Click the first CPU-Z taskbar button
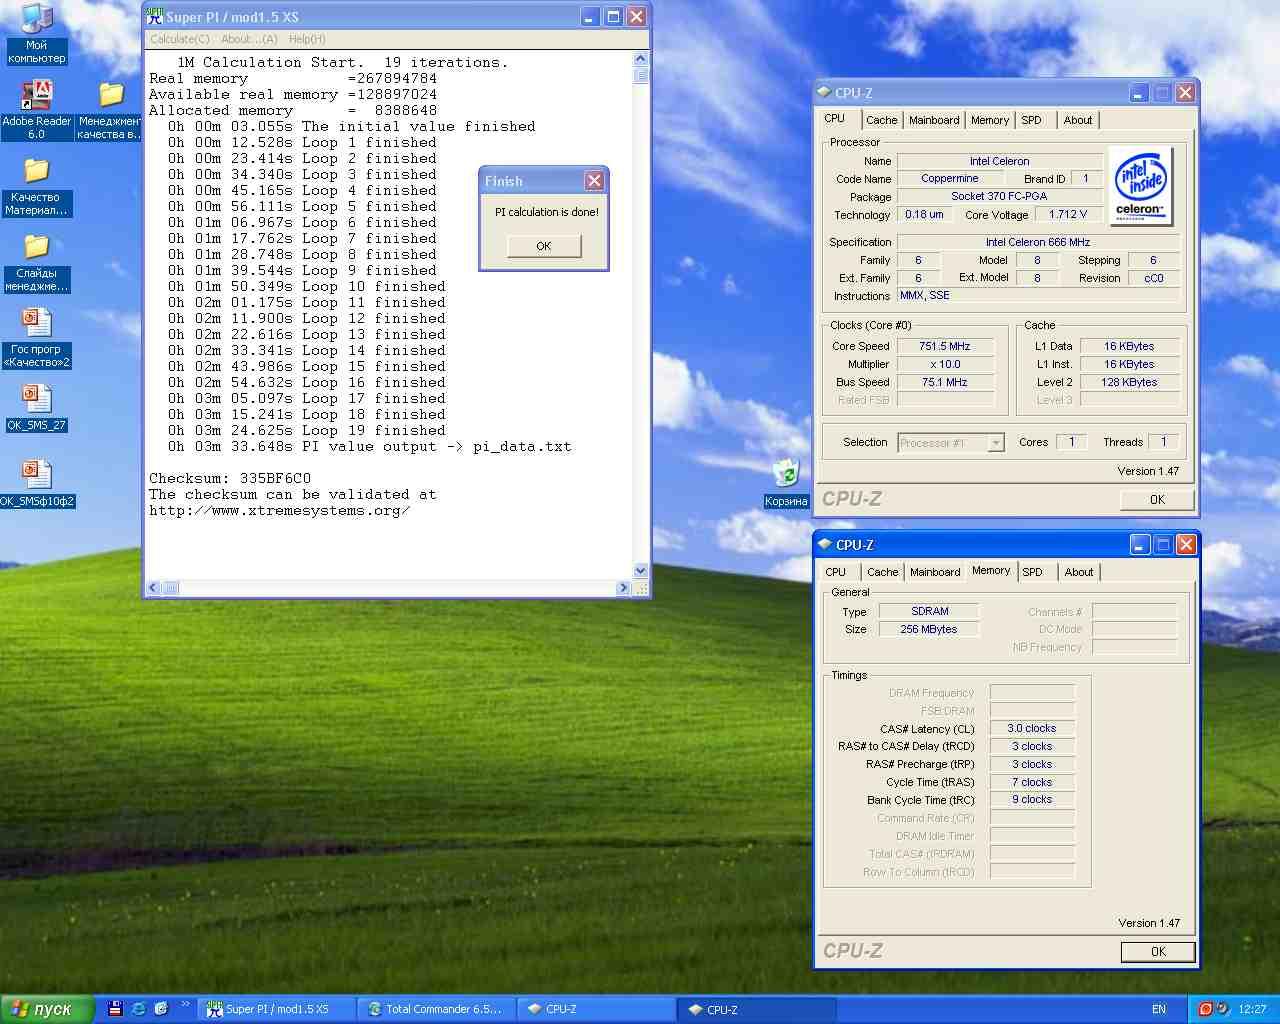 click(x=597, y=1009)
